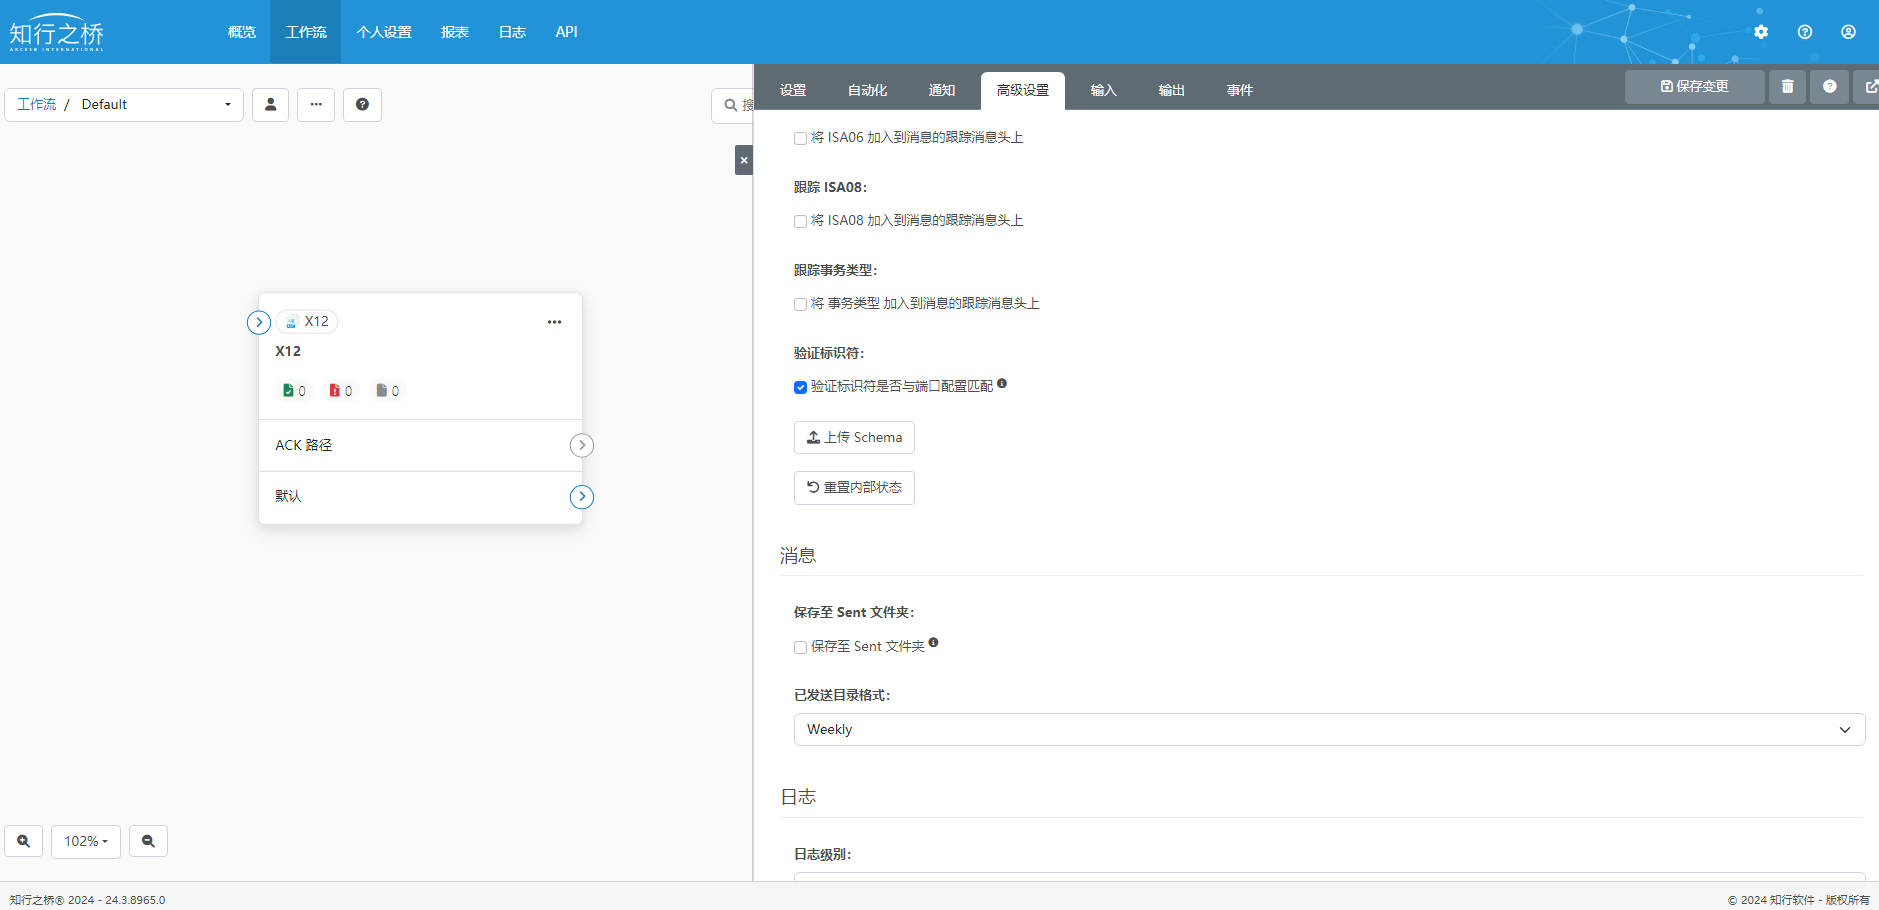Click the ACK 路径 output arrow
The width and height of the screenshot is (1879, 910).
pyautogui.click(x=582, y=446)
